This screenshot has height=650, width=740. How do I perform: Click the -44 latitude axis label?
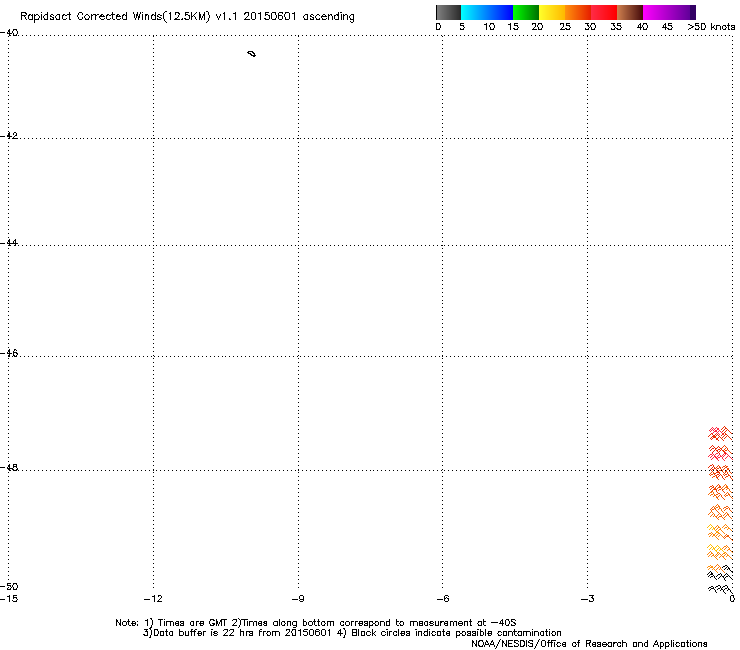(9, 243)
